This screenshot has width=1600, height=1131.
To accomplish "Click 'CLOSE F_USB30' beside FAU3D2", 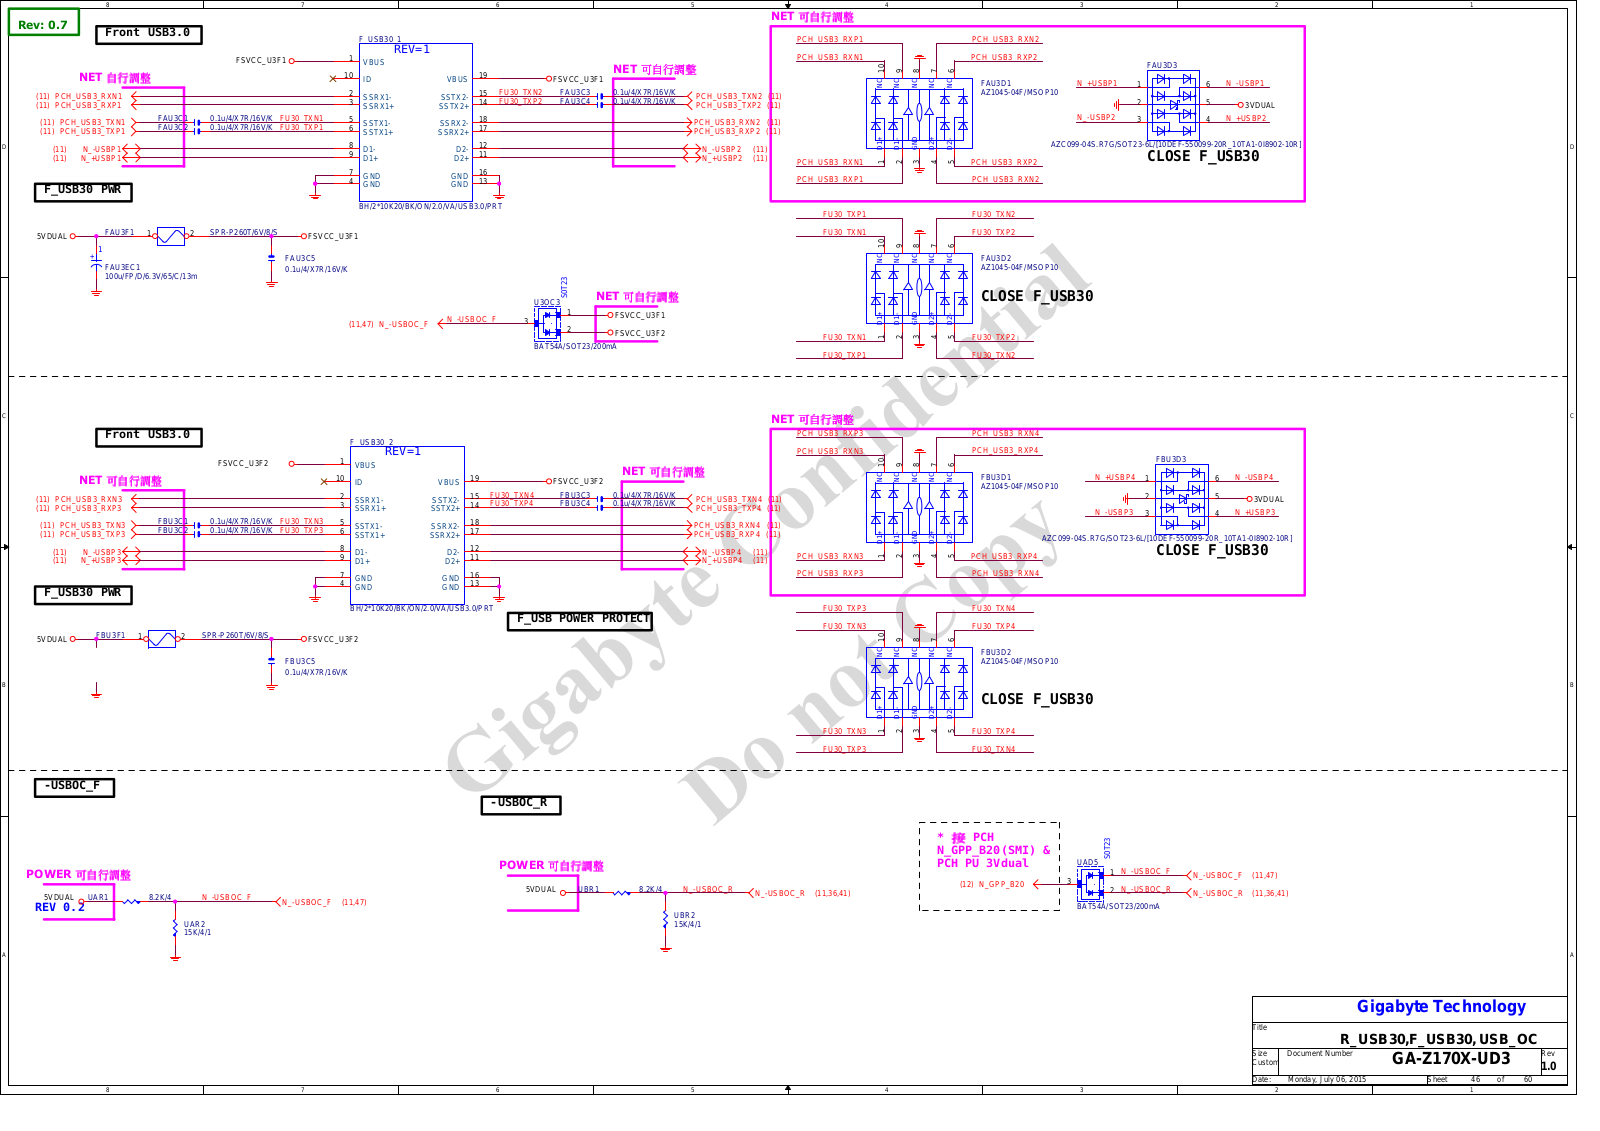I will point(1037,296).
